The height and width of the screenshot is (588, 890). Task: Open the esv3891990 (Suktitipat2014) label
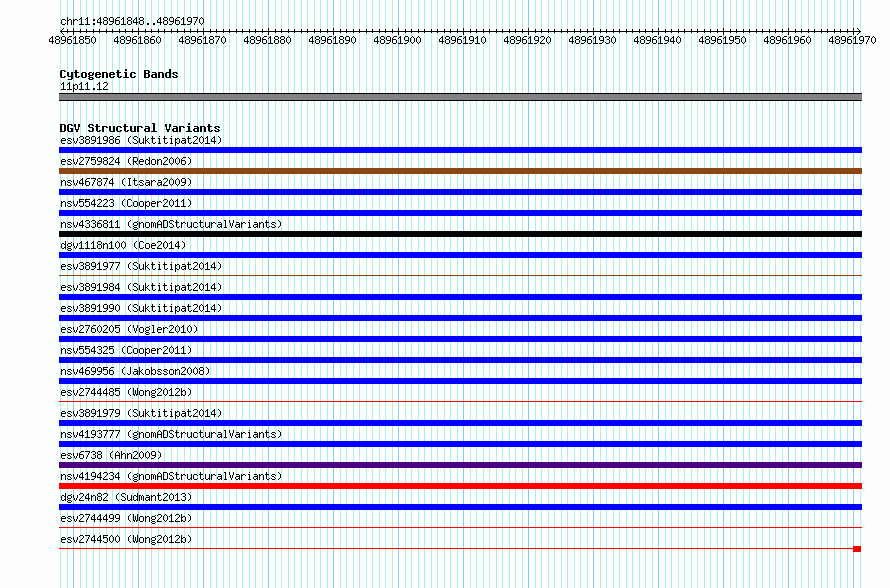[141, 308]
